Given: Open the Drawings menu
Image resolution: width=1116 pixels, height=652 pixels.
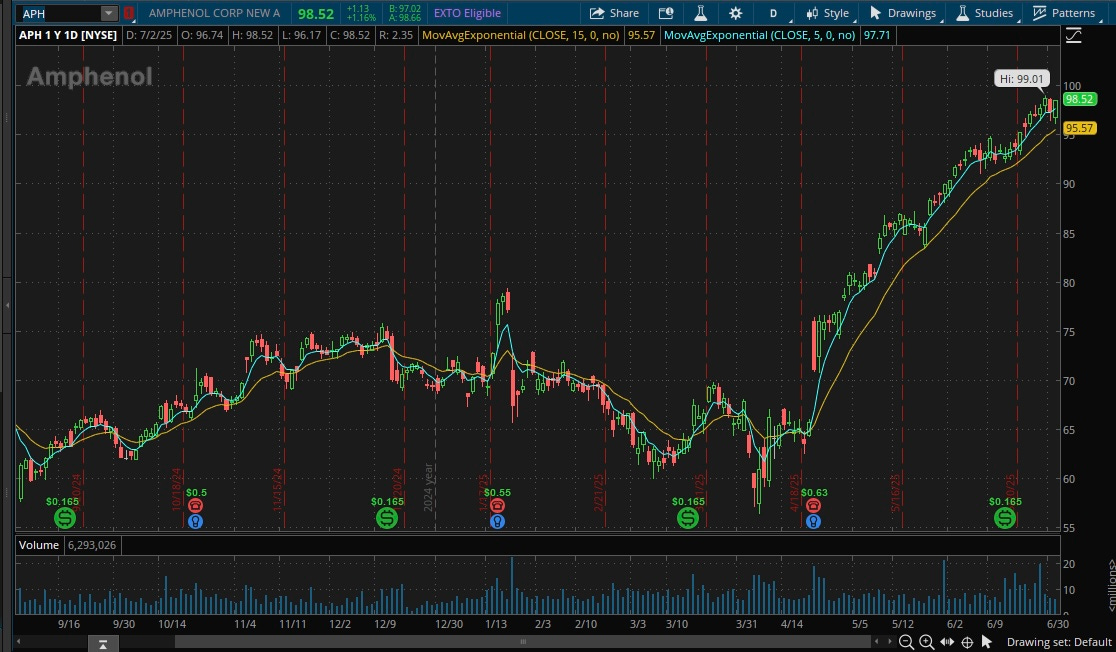Looking at the screenshot, I should tap(903, 13).
